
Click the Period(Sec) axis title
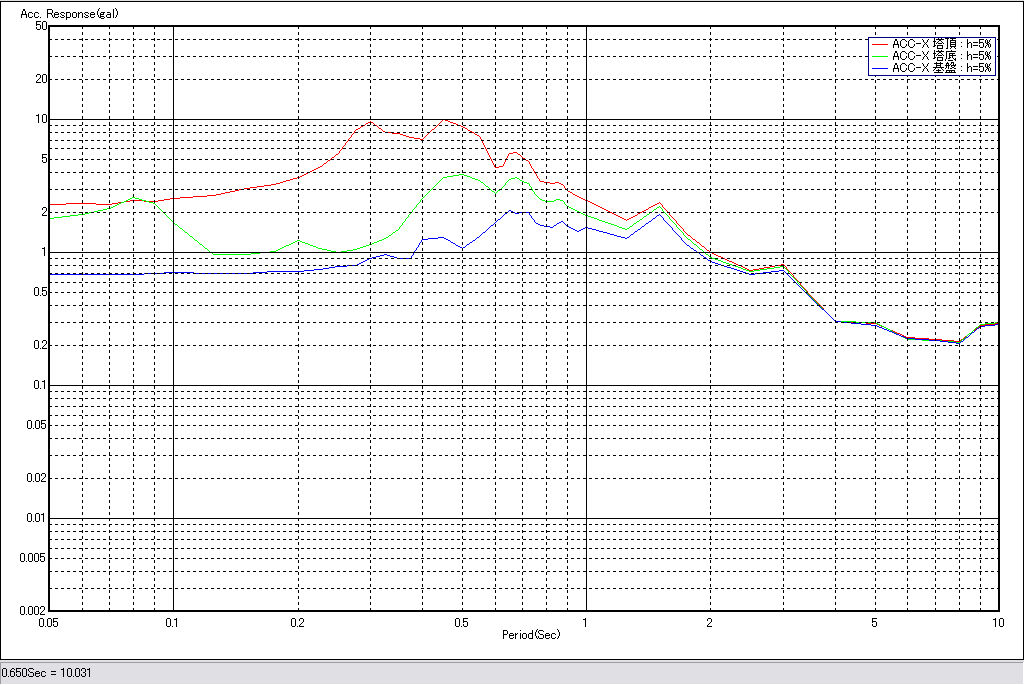531,634
